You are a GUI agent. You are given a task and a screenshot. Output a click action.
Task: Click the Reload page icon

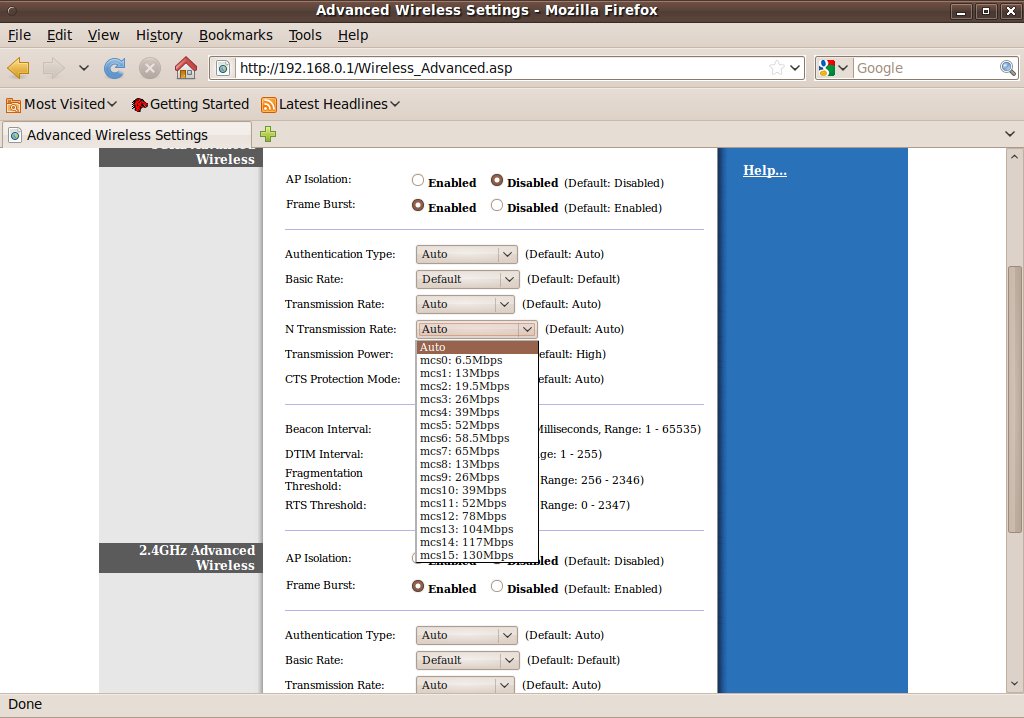(x=115, y=68)
